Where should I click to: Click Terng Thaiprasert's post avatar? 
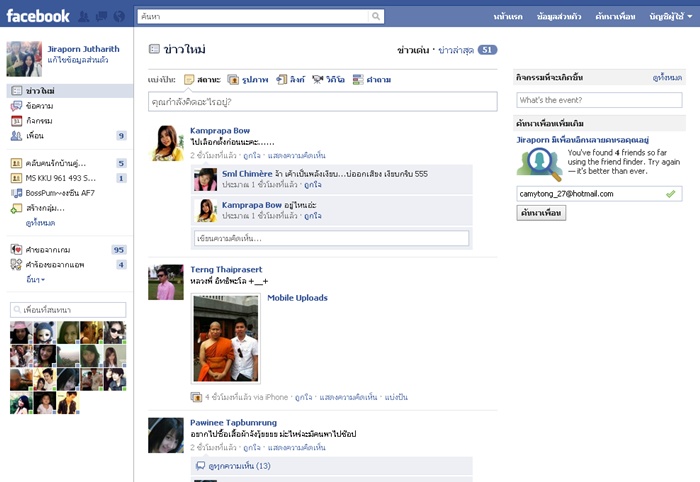[166, 282]
